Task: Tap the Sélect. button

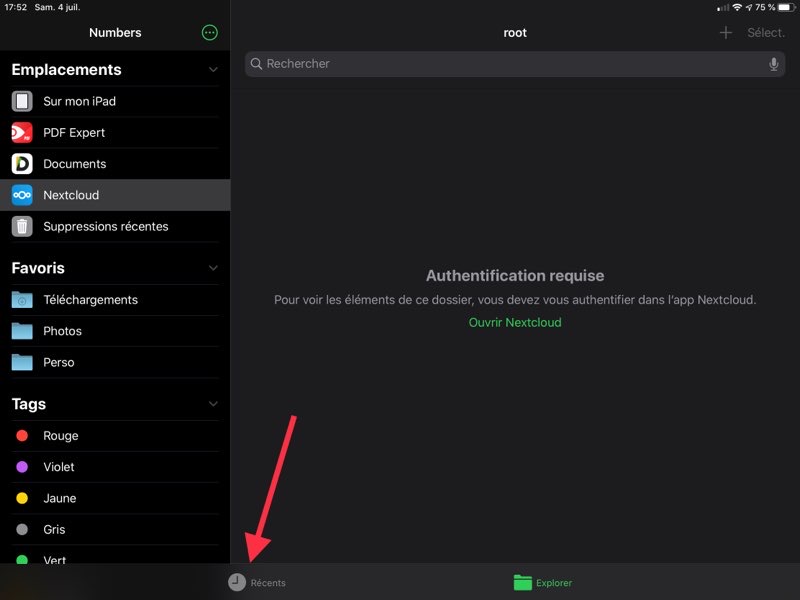Action: [x=766, y=33]
